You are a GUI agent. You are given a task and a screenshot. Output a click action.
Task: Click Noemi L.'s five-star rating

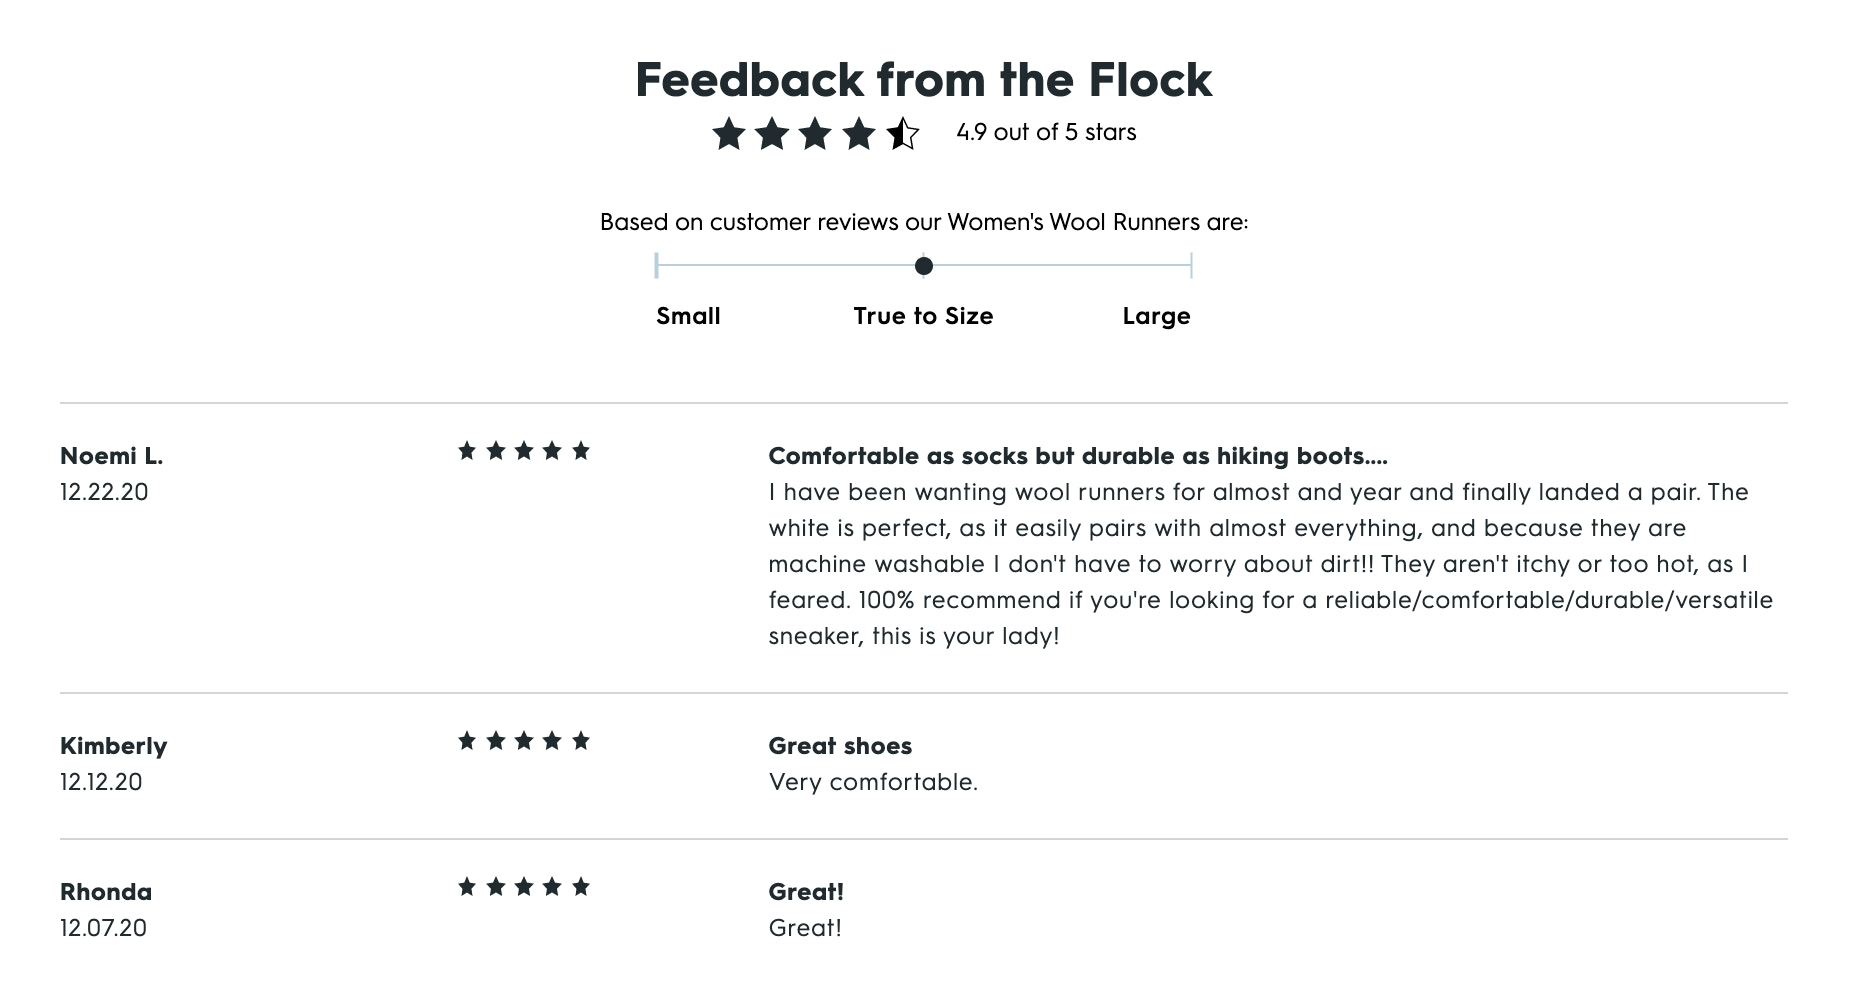pyautogui.click(x=523, y=451)
